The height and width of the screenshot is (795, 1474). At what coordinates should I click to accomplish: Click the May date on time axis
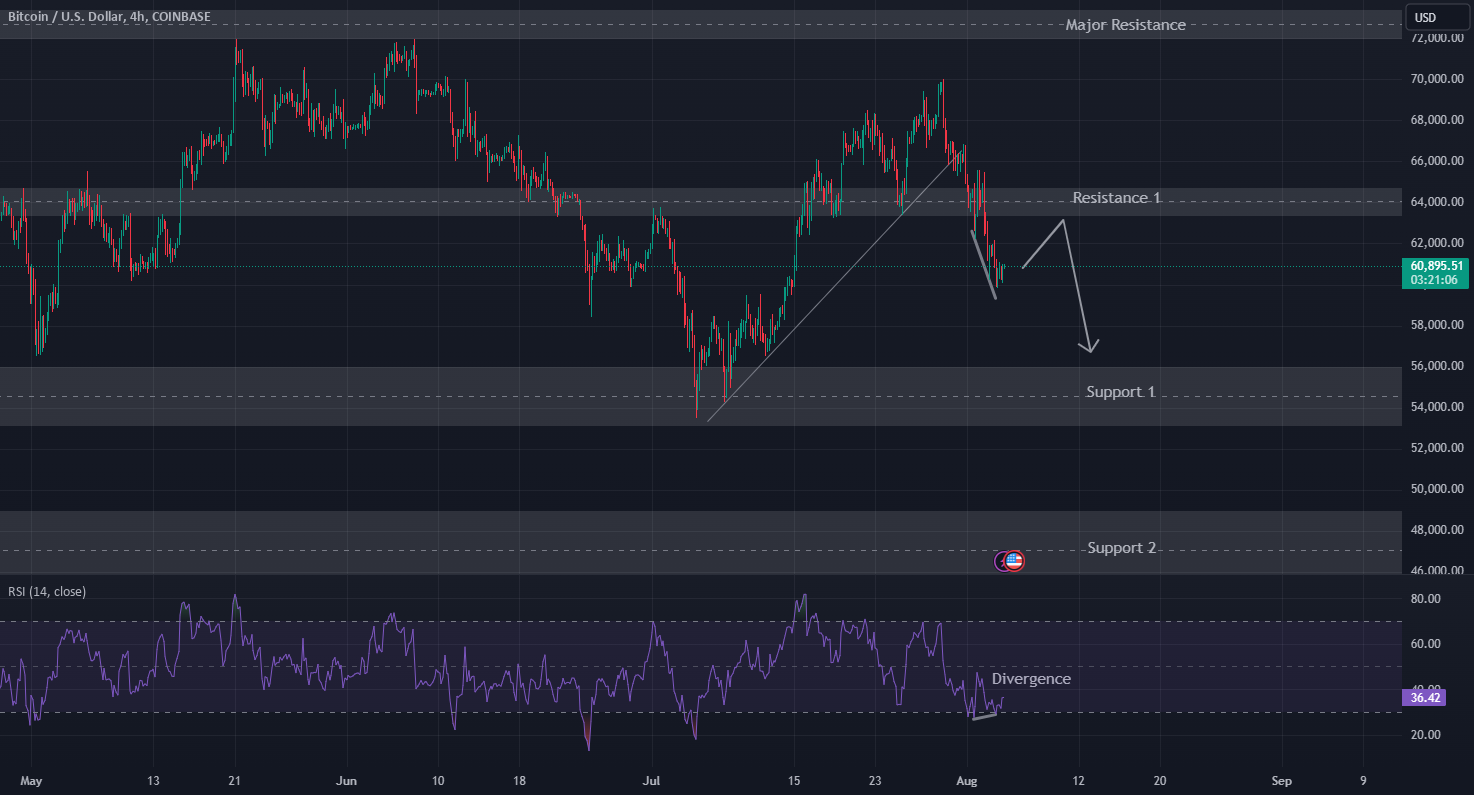(x=32, y=780)
